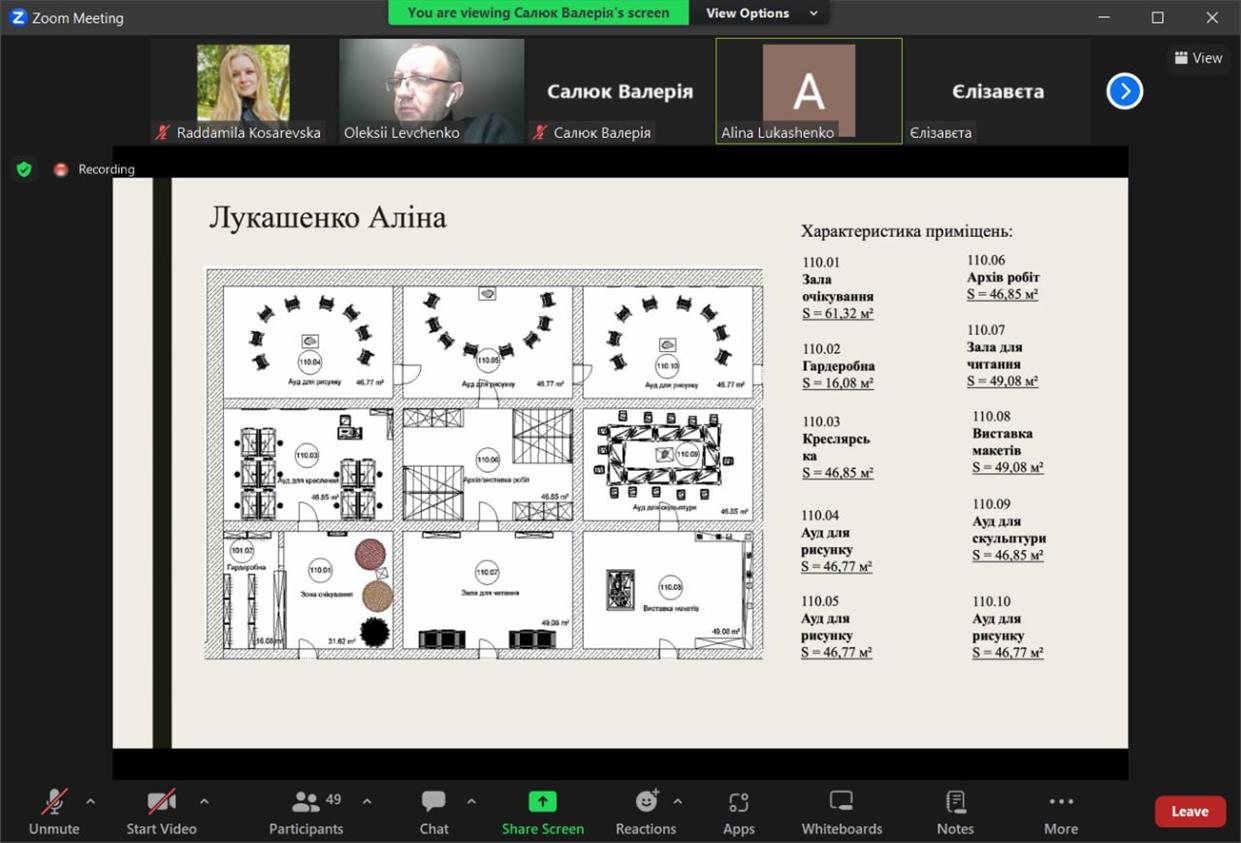The width and height of the screenshot is (1241, 843).
Task: Click slide title "Лукашенко Аліна"
Action: (328, 218)
